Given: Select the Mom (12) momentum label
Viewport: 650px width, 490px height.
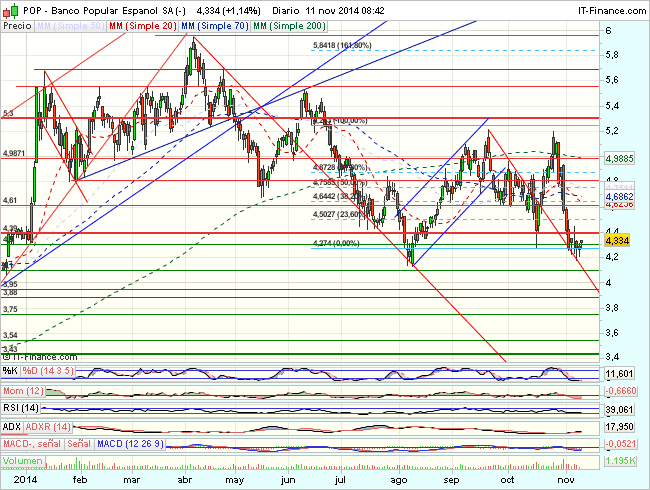Looking at the screenshot, I should (x=23, y=391).
